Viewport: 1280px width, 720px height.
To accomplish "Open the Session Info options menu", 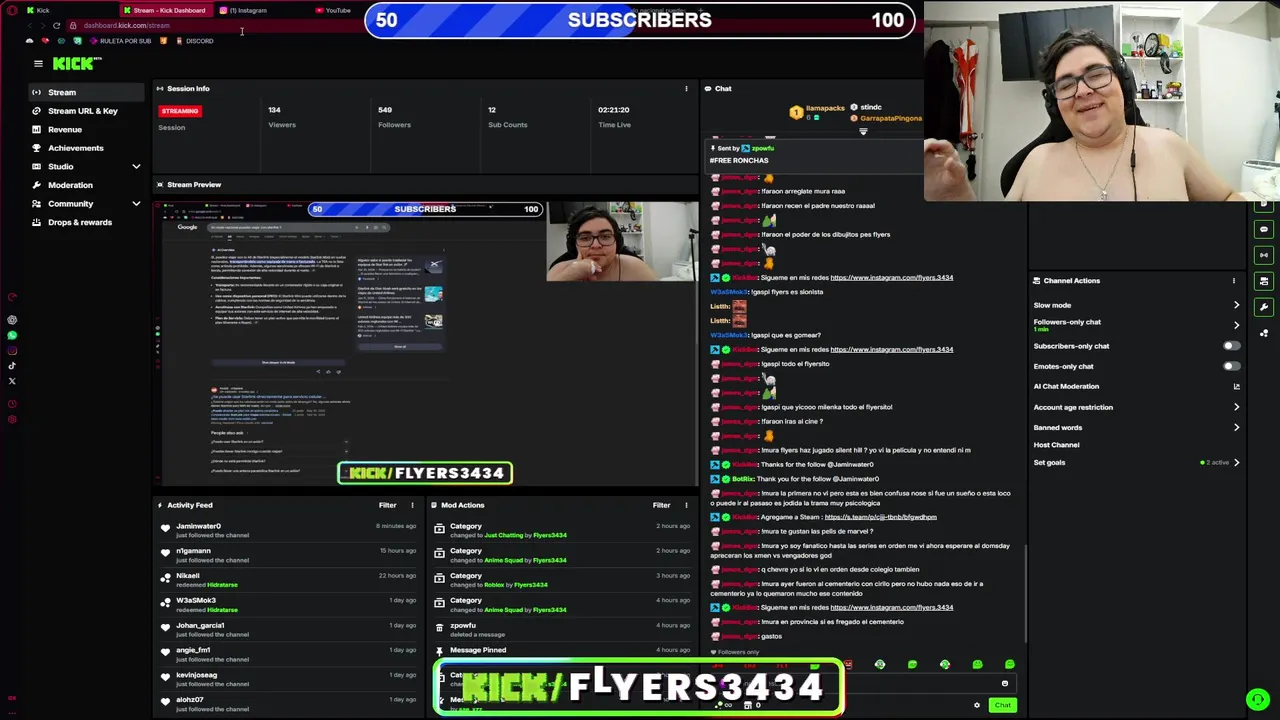I will [x=686, y=89].
